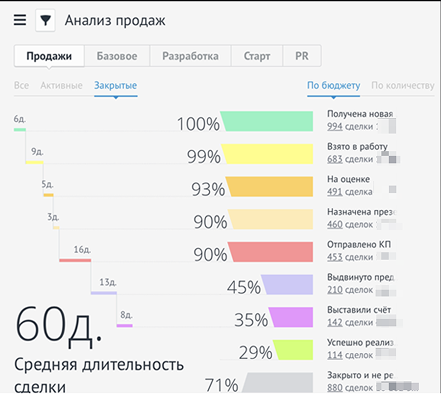441x396 pixels.
Task: Choose the PR tab
Action: click(302, 56)
